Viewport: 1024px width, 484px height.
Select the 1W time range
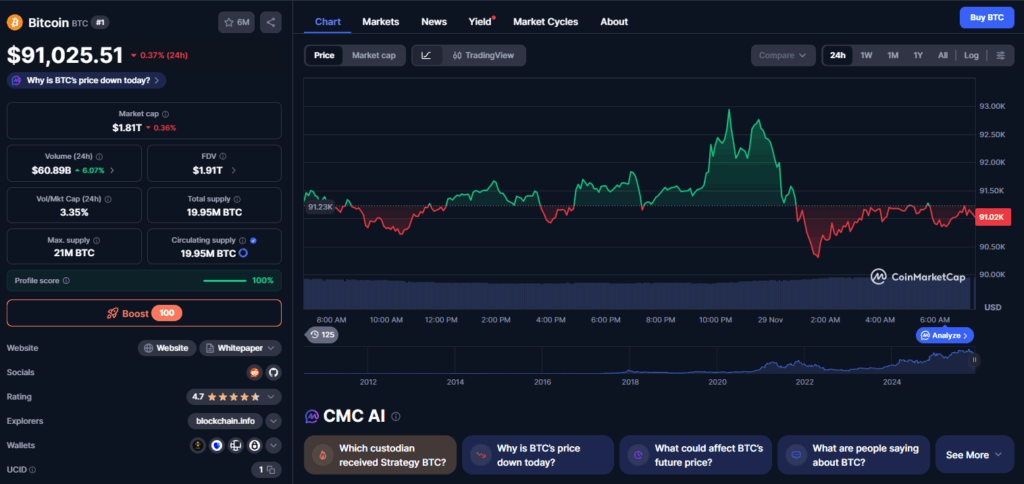pos(866,56)
